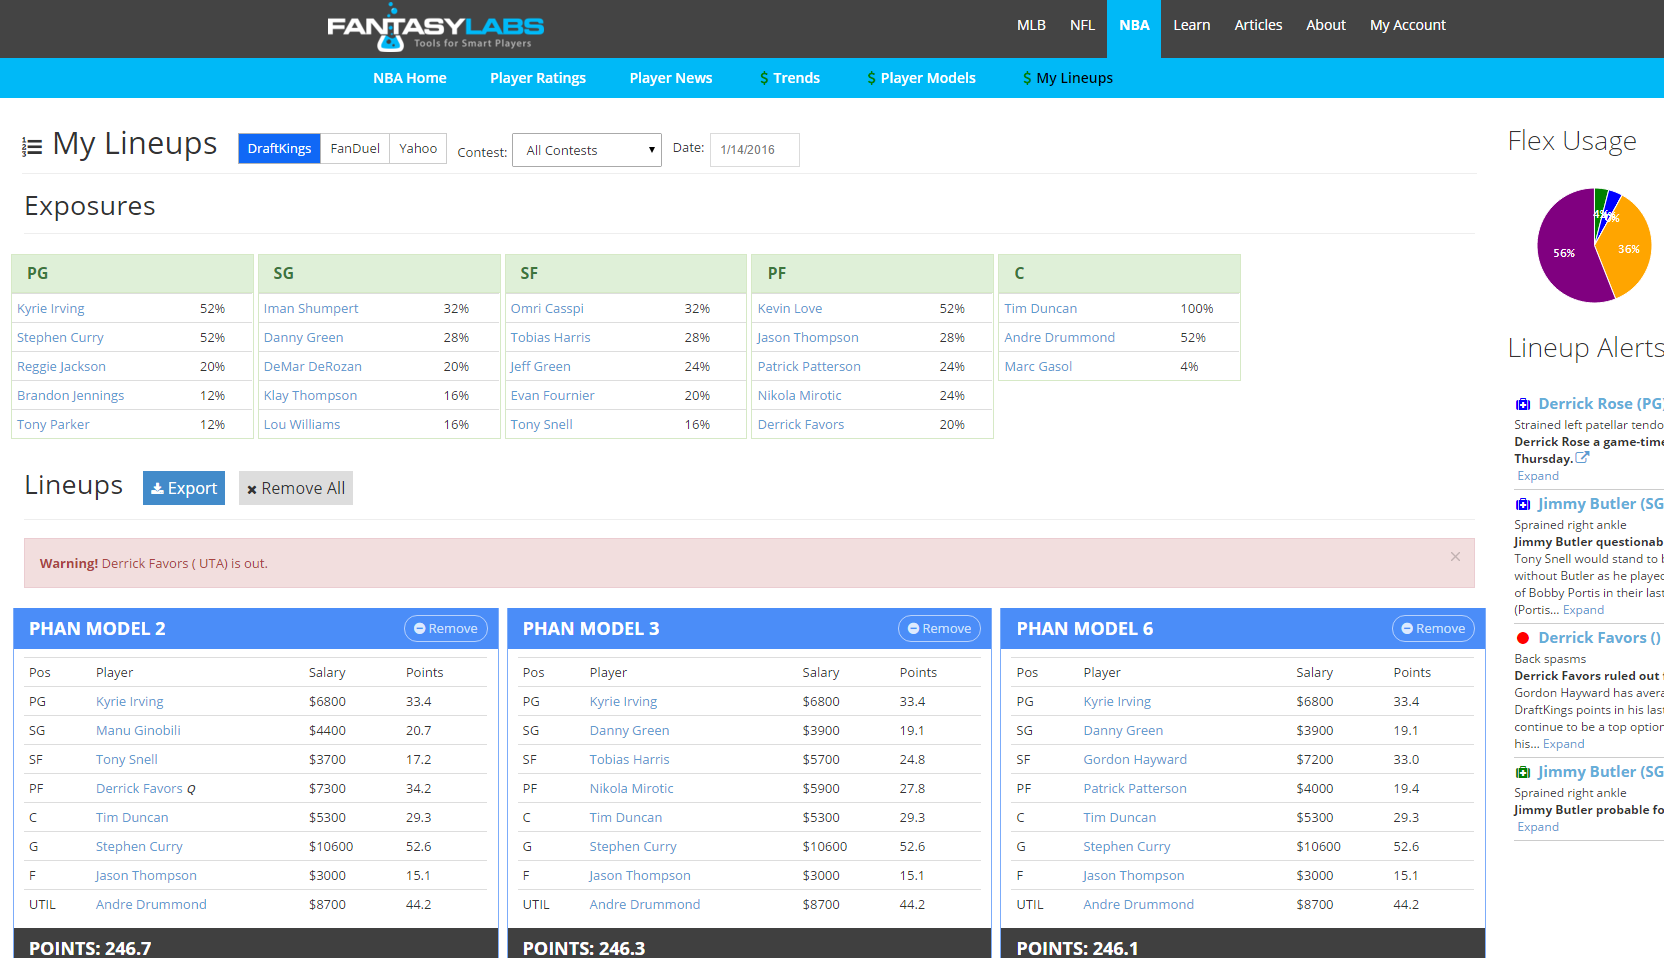
Task: Open My Account
Action: pos(1408,25)
